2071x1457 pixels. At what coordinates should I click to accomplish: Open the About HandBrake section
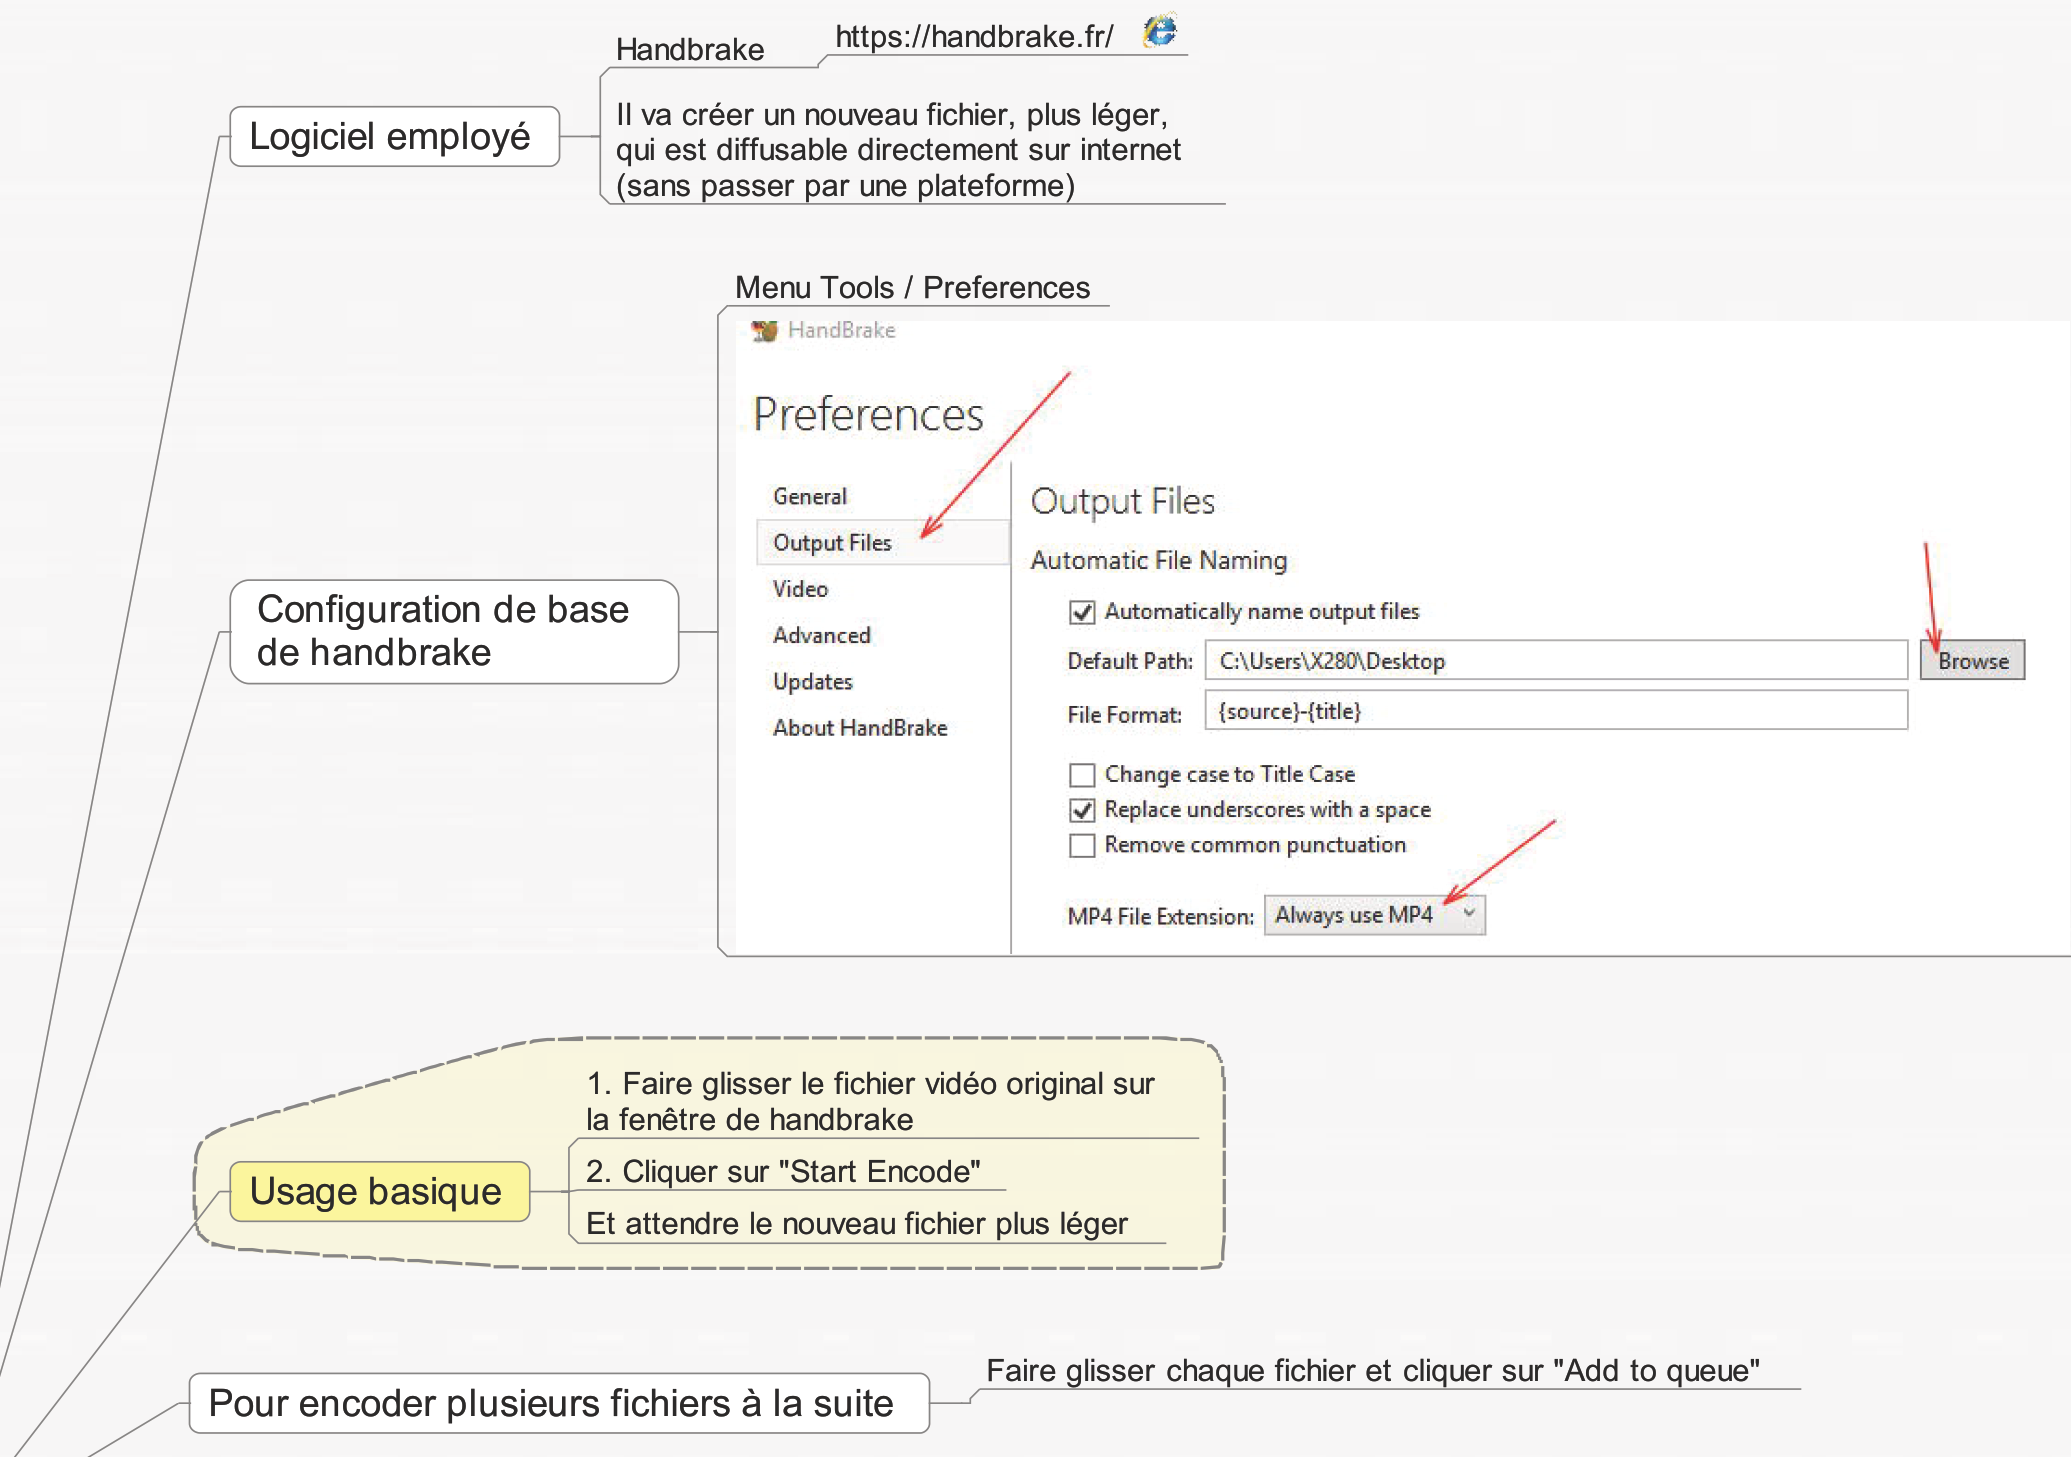[860, 728]
